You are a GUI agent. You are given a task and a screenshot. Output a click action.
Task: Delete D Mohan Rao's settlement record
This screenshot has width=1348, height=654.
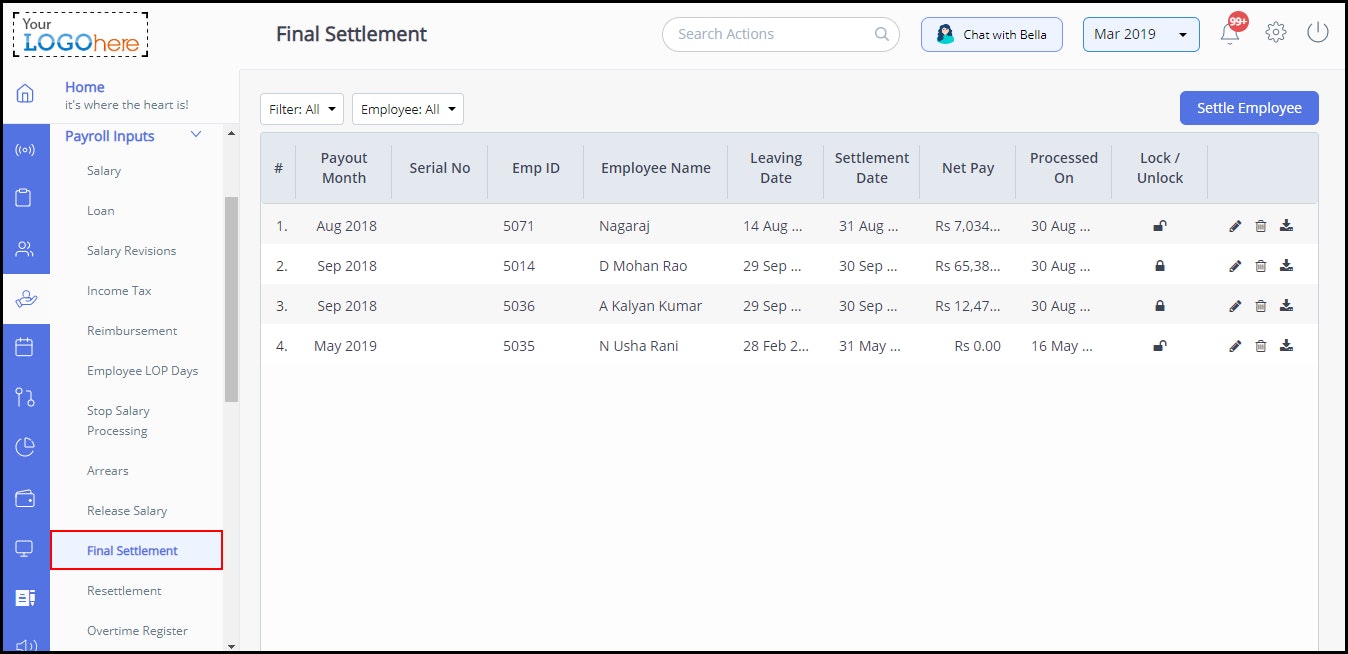pos(1260,266)
